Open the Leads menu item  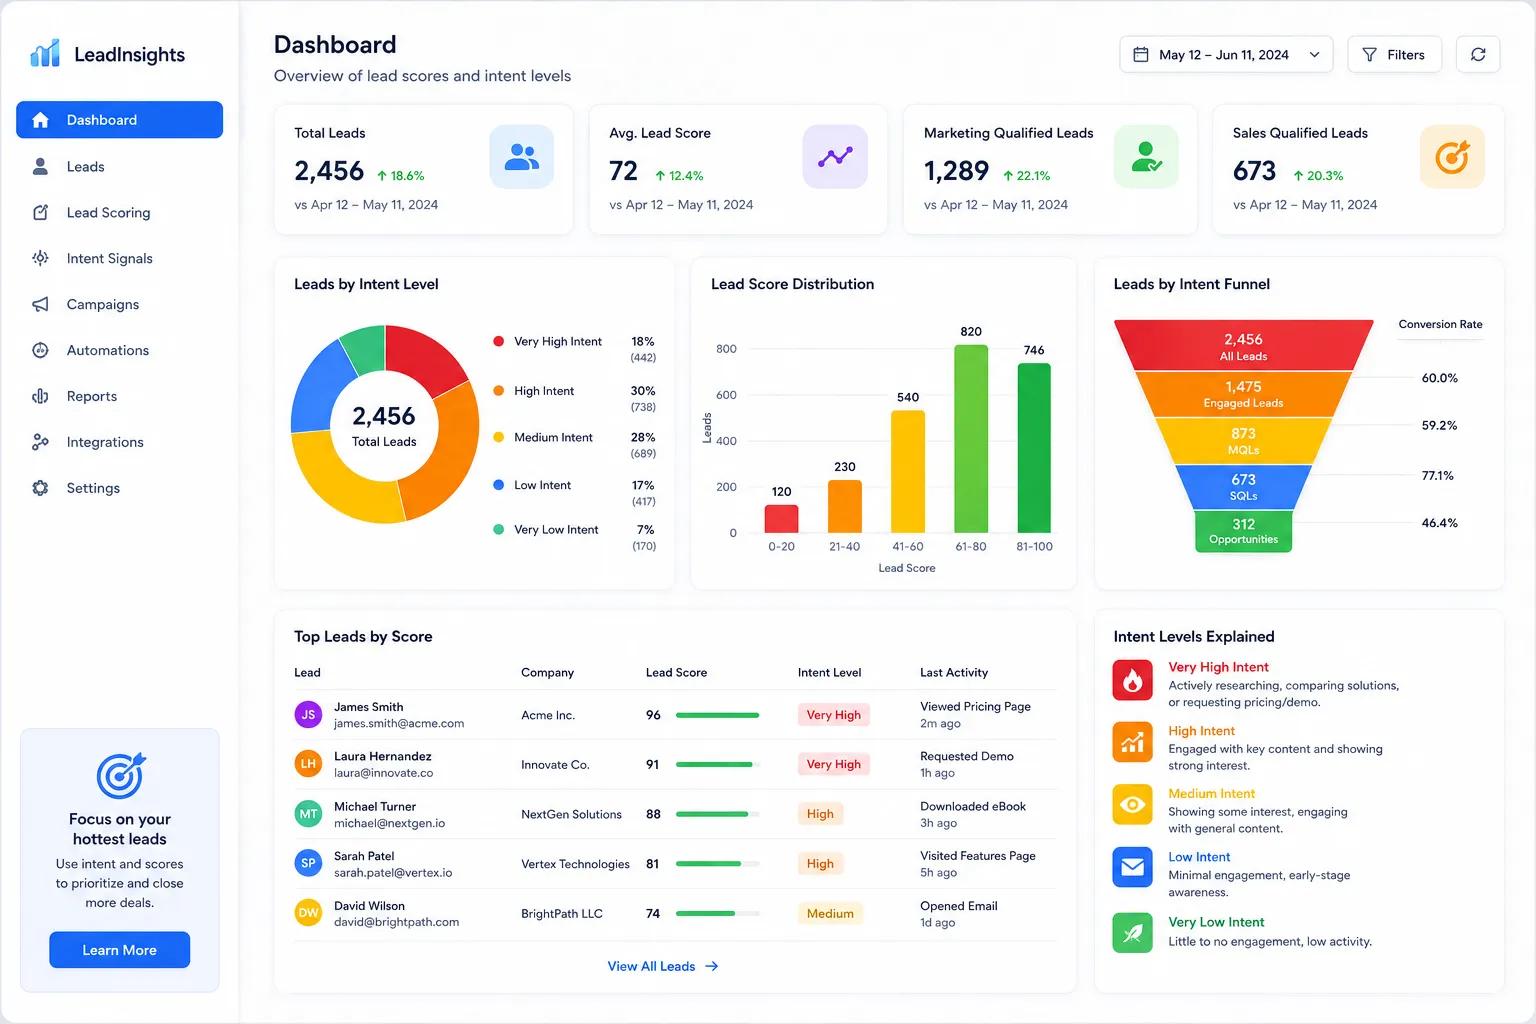point(119,166)
